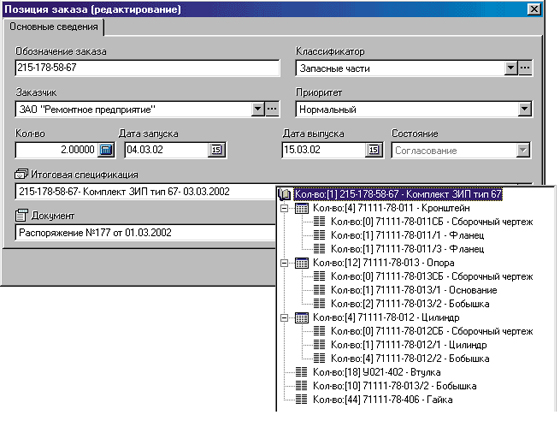Click the Документ field Распоряжение №177

146,233
